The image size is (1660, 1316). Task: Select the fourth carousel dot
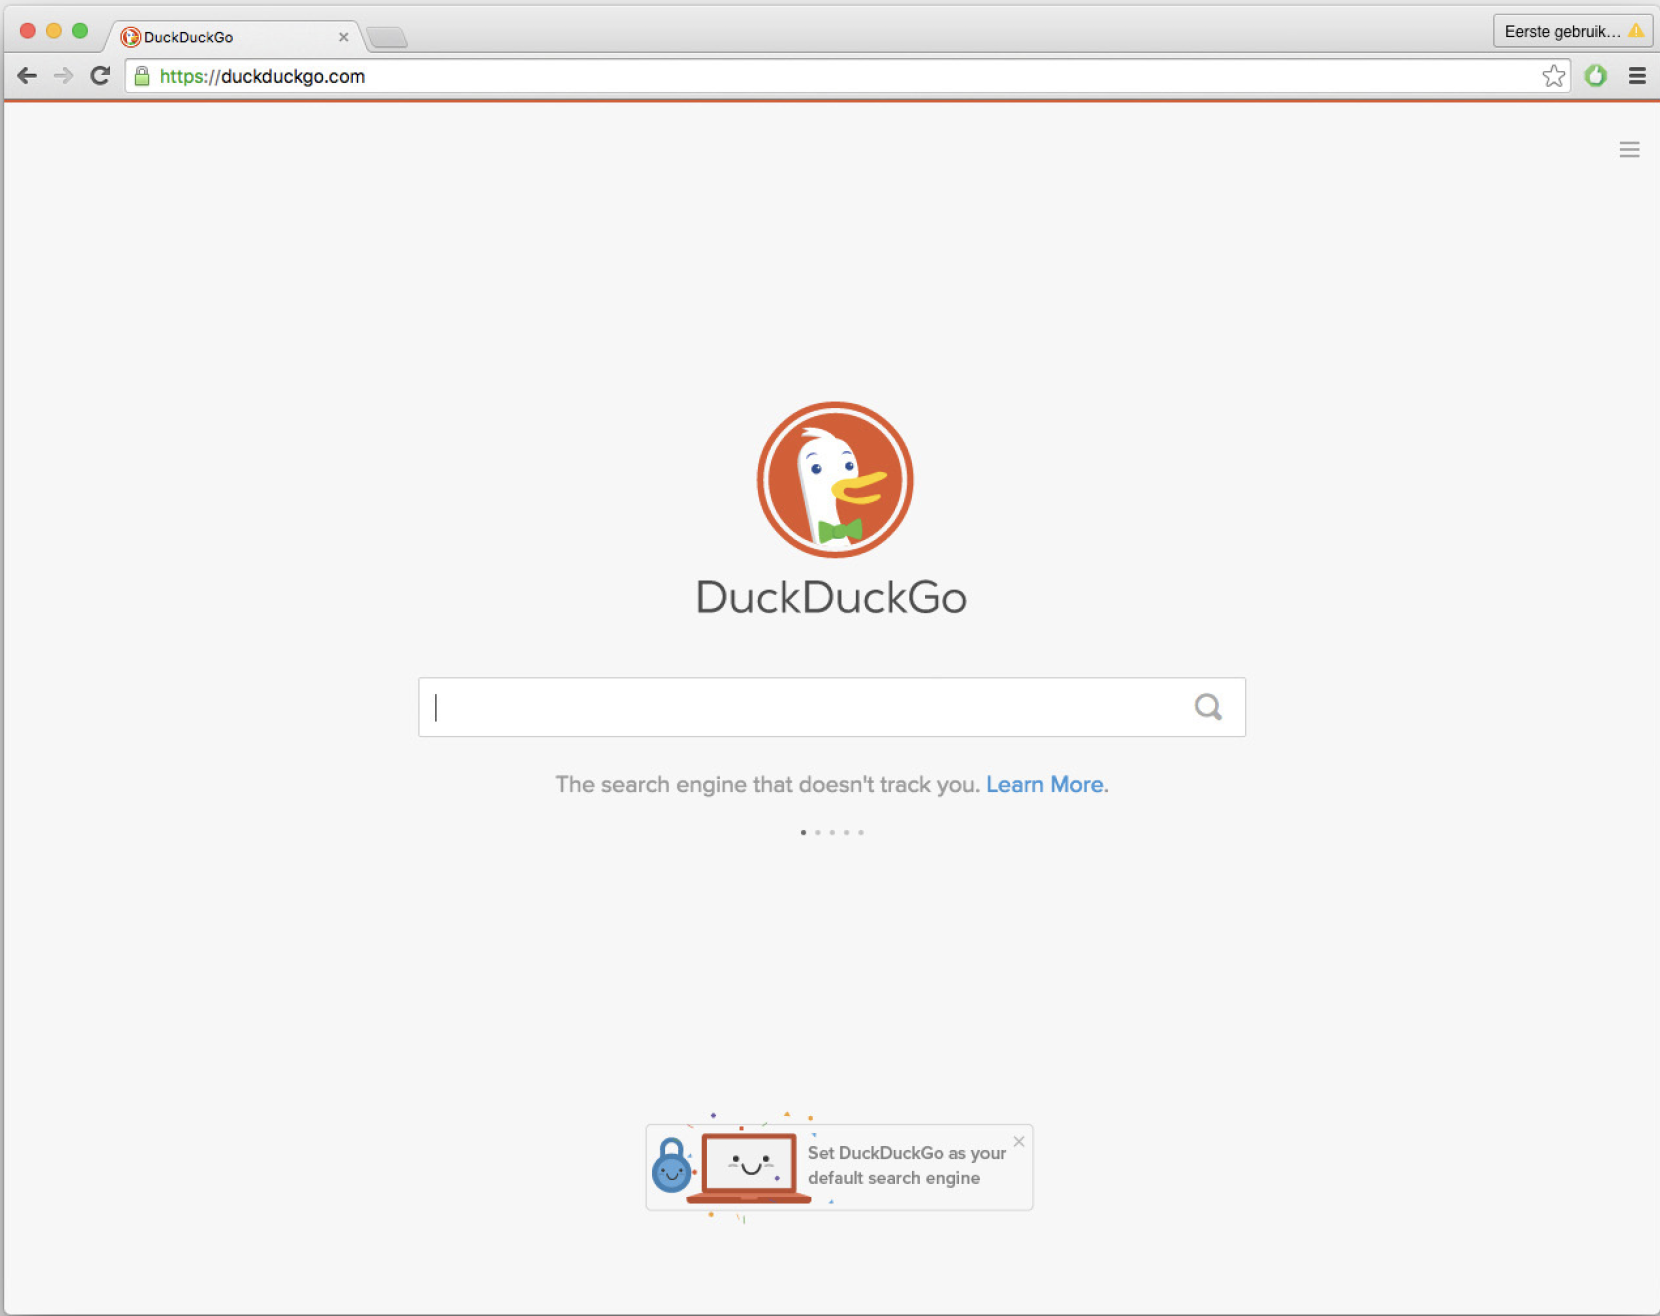[x=846, y=832]
